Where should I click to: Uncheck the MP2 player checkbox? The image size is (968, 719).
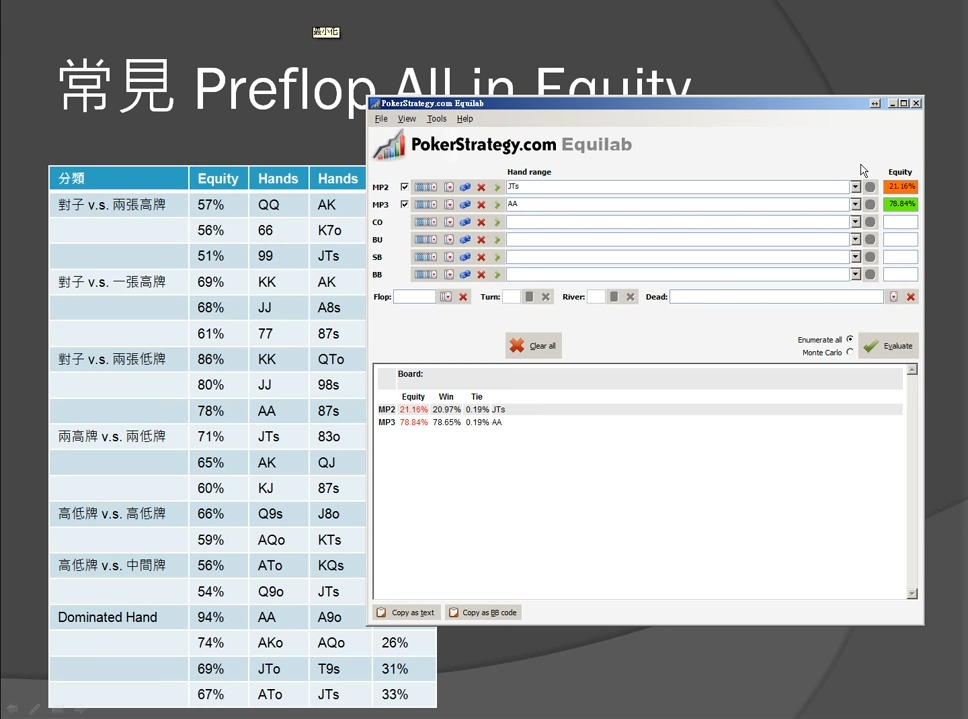(404, 186)
